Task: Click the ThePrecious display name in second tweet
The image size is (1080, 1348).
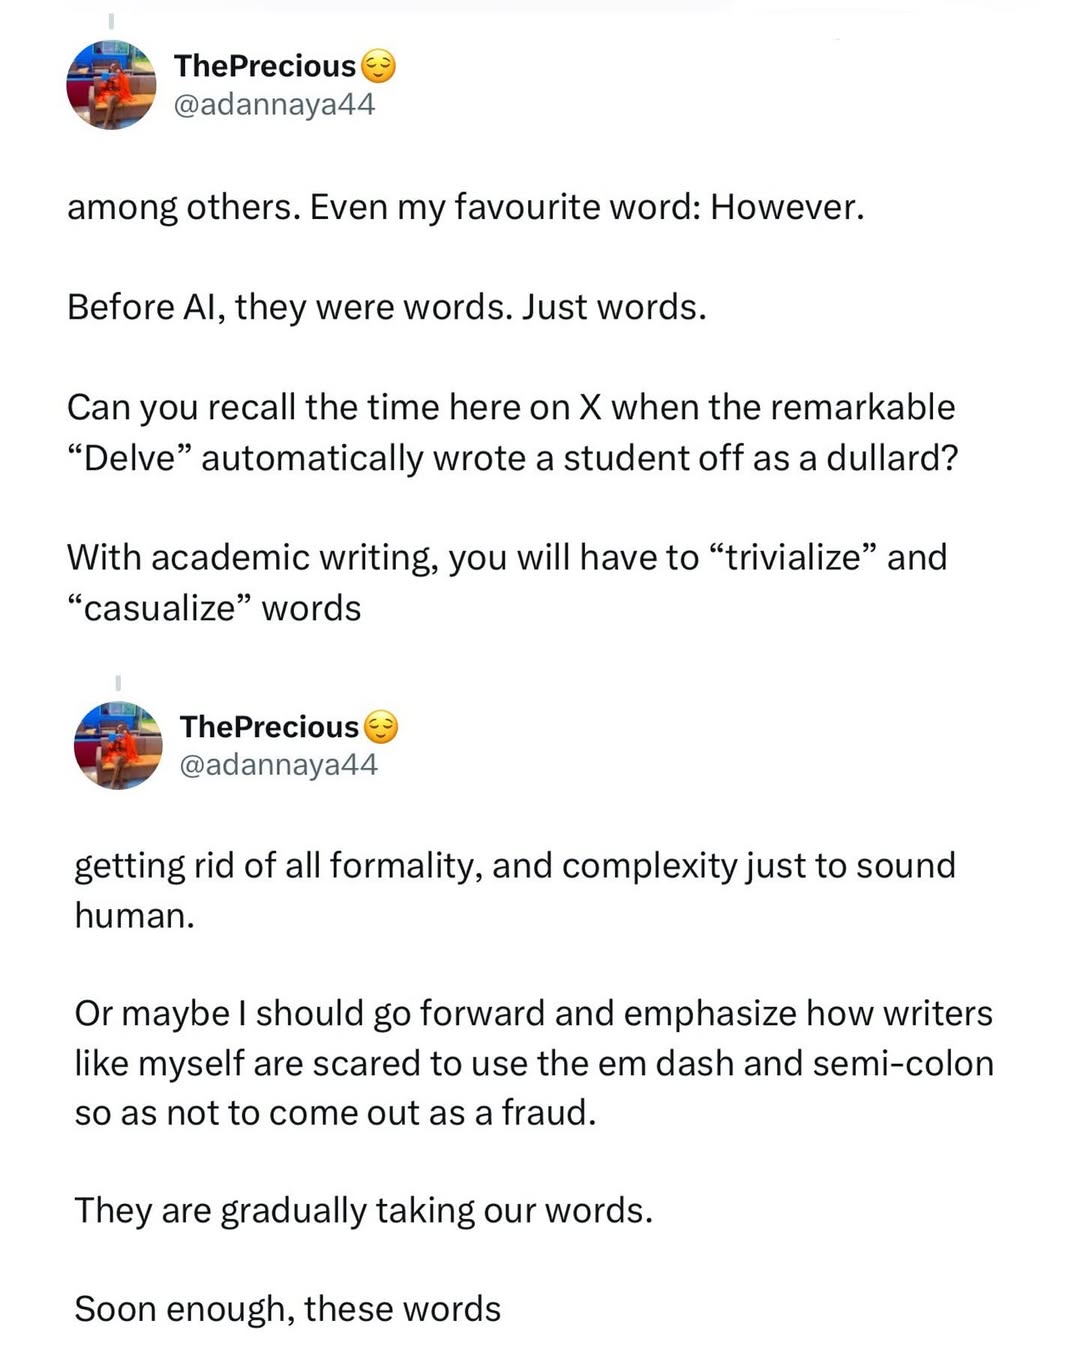Action: point(269,727)
